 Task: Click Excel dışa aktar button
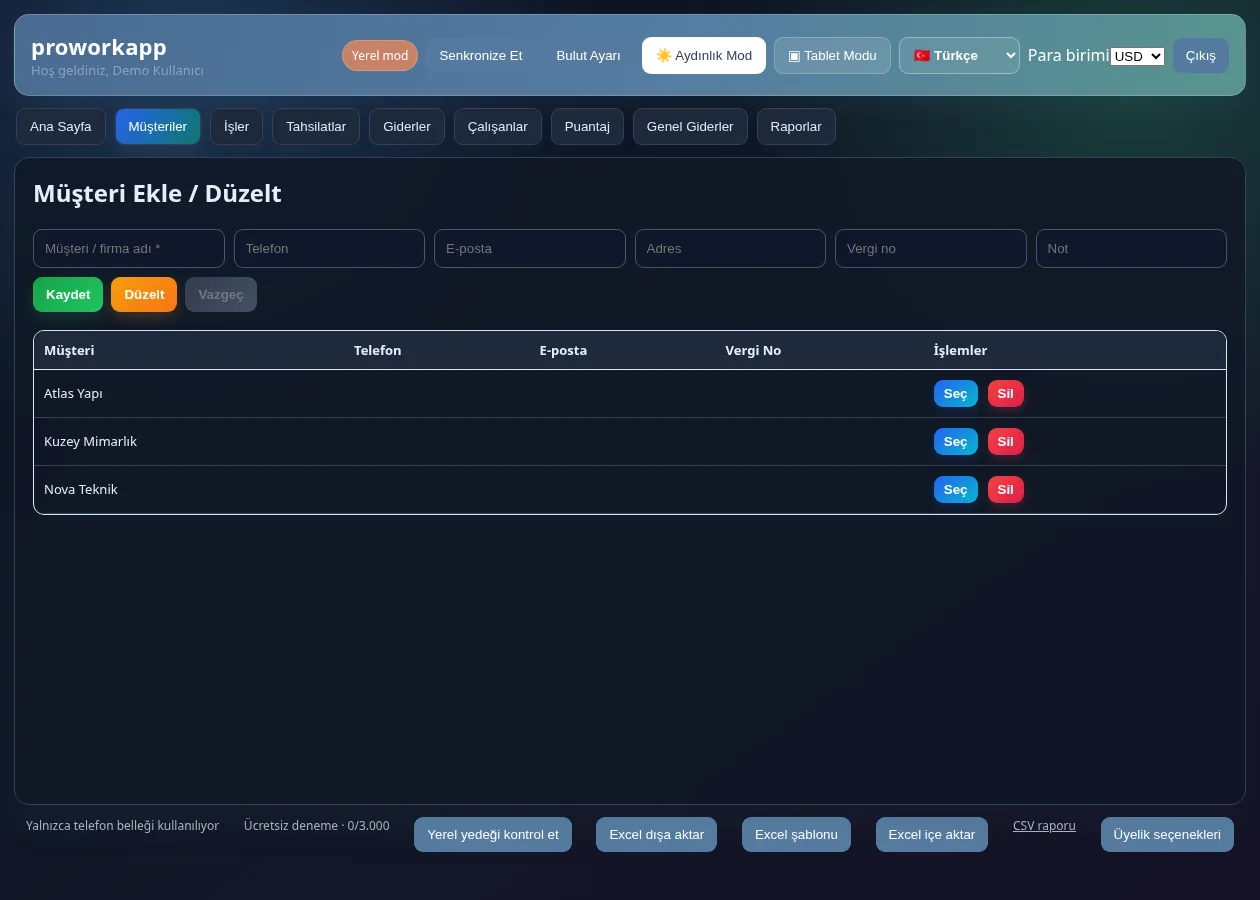click(656, 834)
